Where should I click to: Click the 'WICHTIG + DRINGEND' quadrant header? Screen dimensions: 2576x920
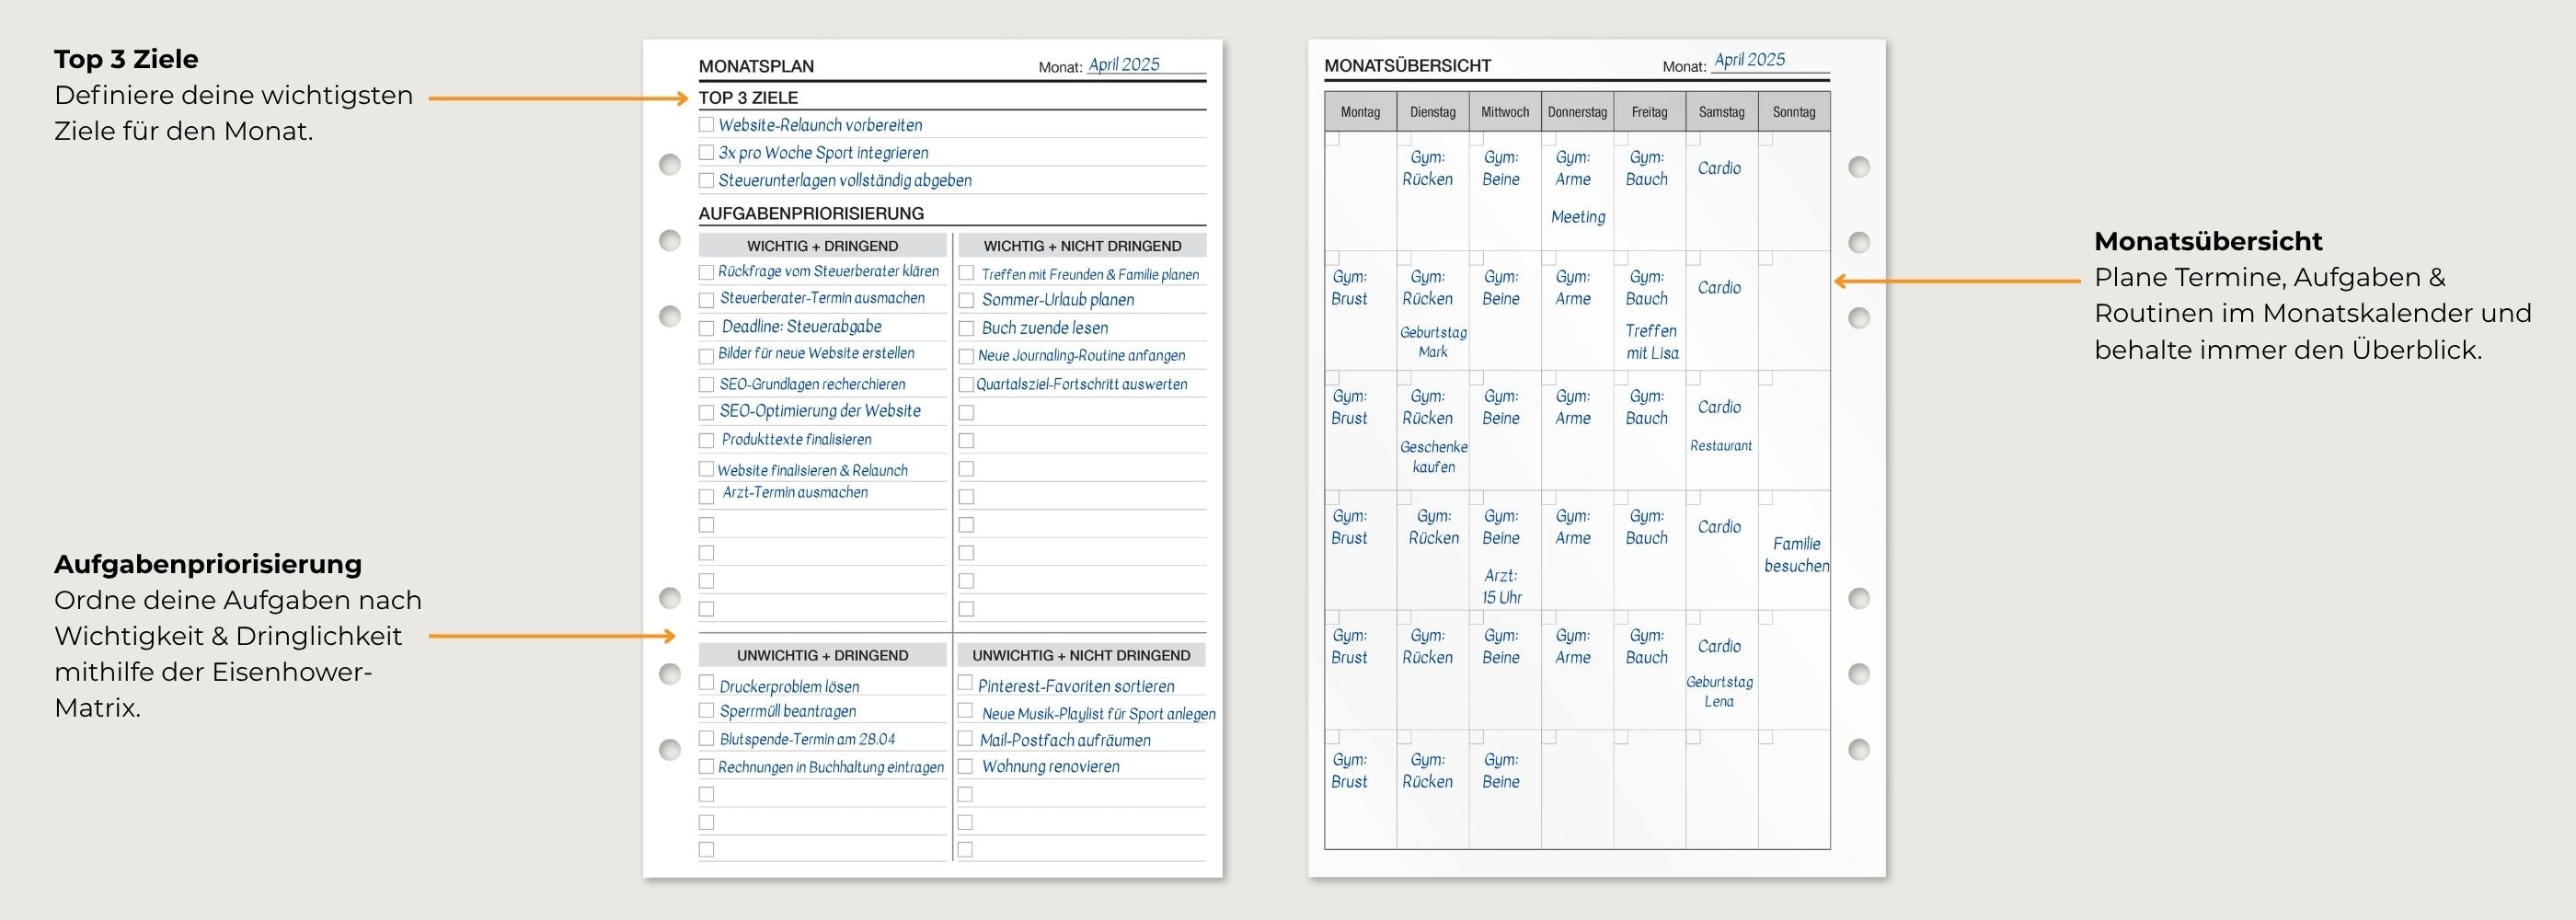822,246
